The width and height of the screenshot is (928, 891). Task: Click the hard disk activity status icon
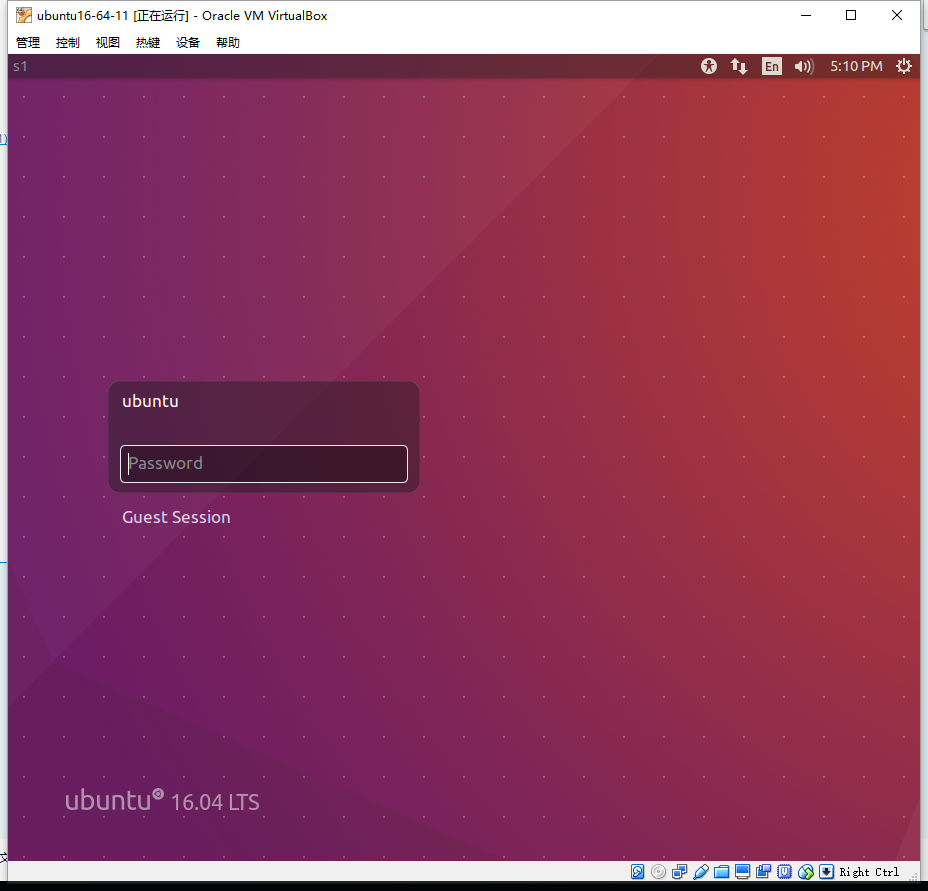click(637, 871)
